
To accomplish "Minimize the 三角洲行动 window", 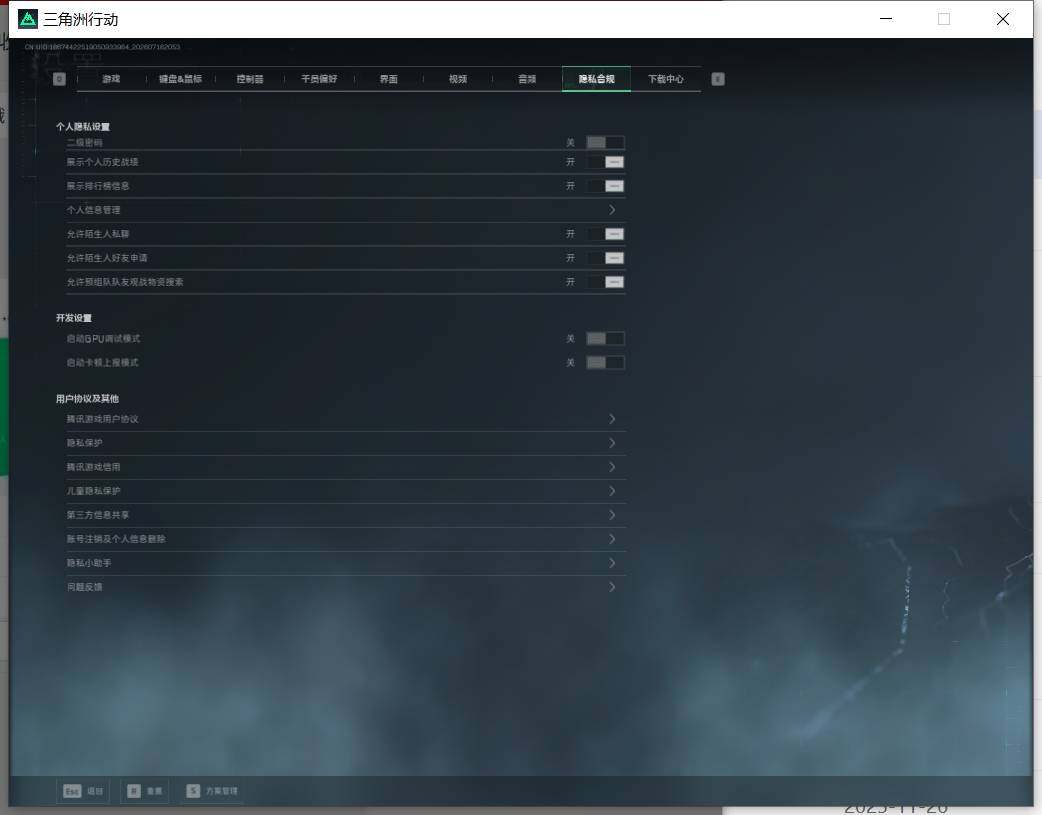I will point(886,19).
